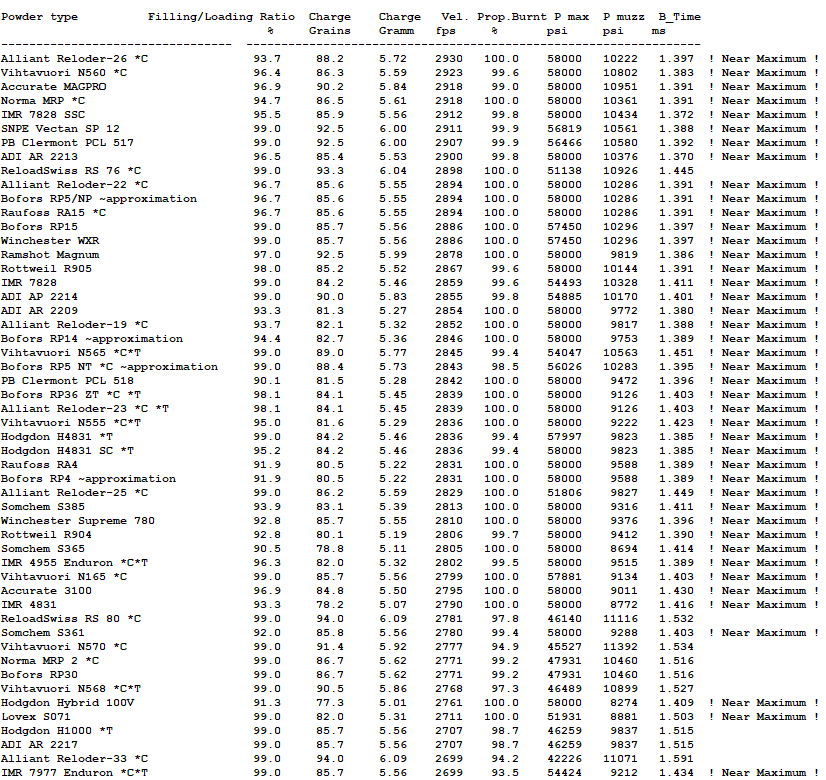The width and height of the screenshot is (826, 780).
Task: Click the "Raufoss RA15 *C" powder name
Action: pos(53,213)
